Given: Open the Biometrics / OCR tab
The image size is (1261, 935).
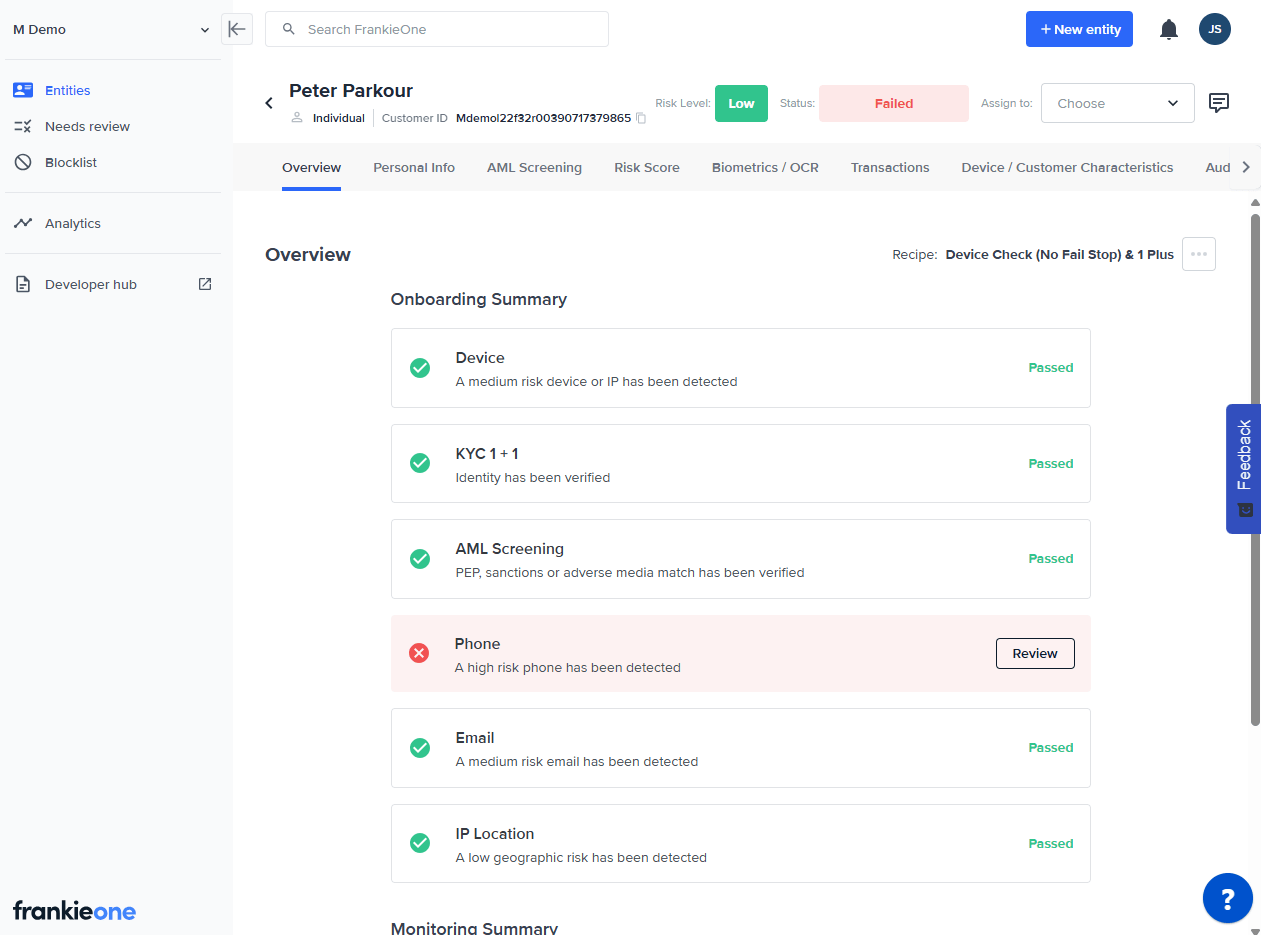Looking at the screenshot, I should pos(764,167).
